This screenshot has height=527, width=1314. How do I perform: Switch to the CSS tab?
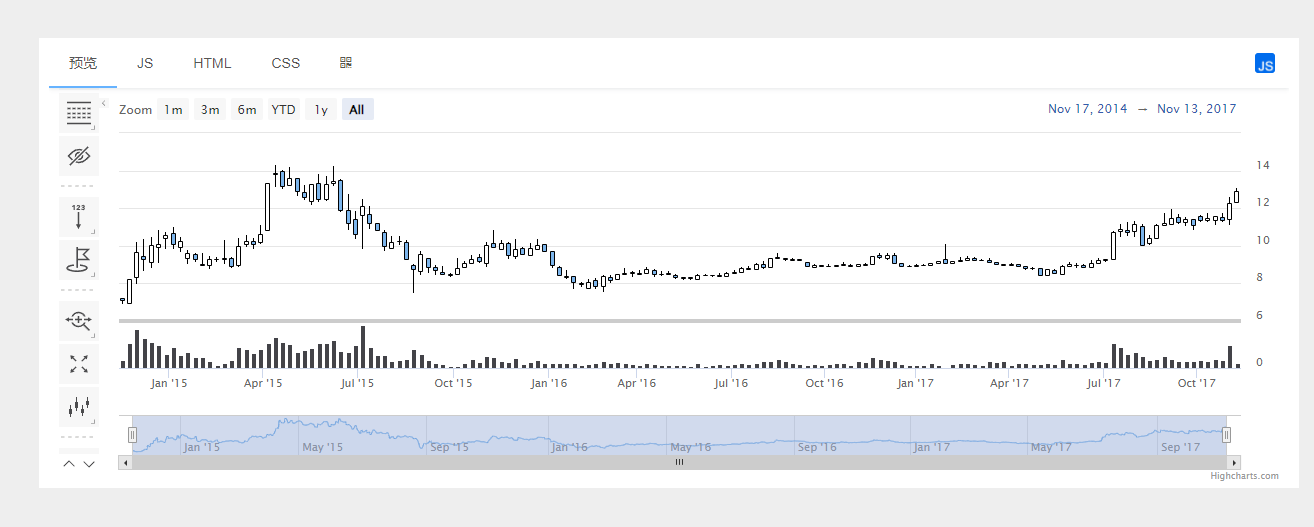[x=286, y=63]
